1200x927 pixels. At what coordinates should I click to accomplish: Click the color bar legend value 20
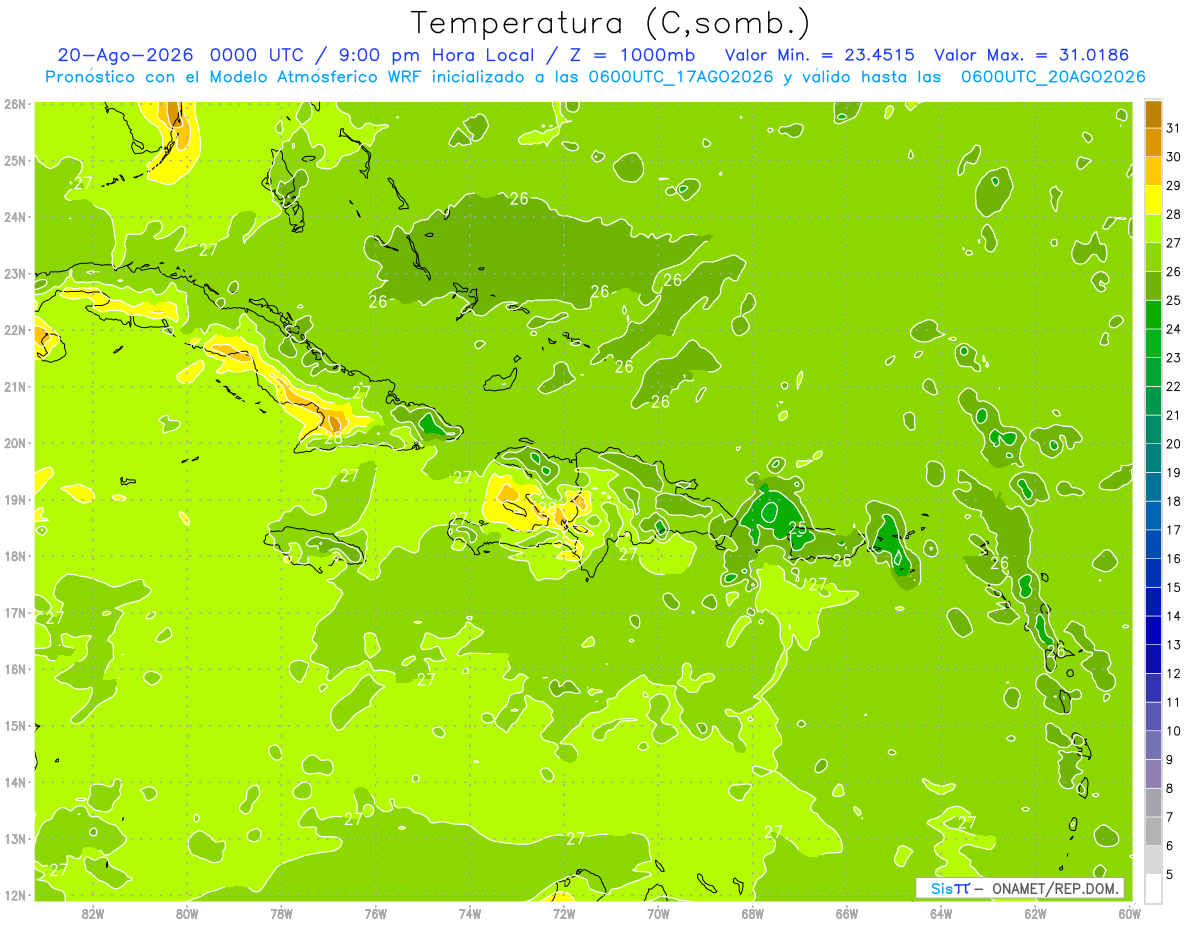tap(1174, 444)
